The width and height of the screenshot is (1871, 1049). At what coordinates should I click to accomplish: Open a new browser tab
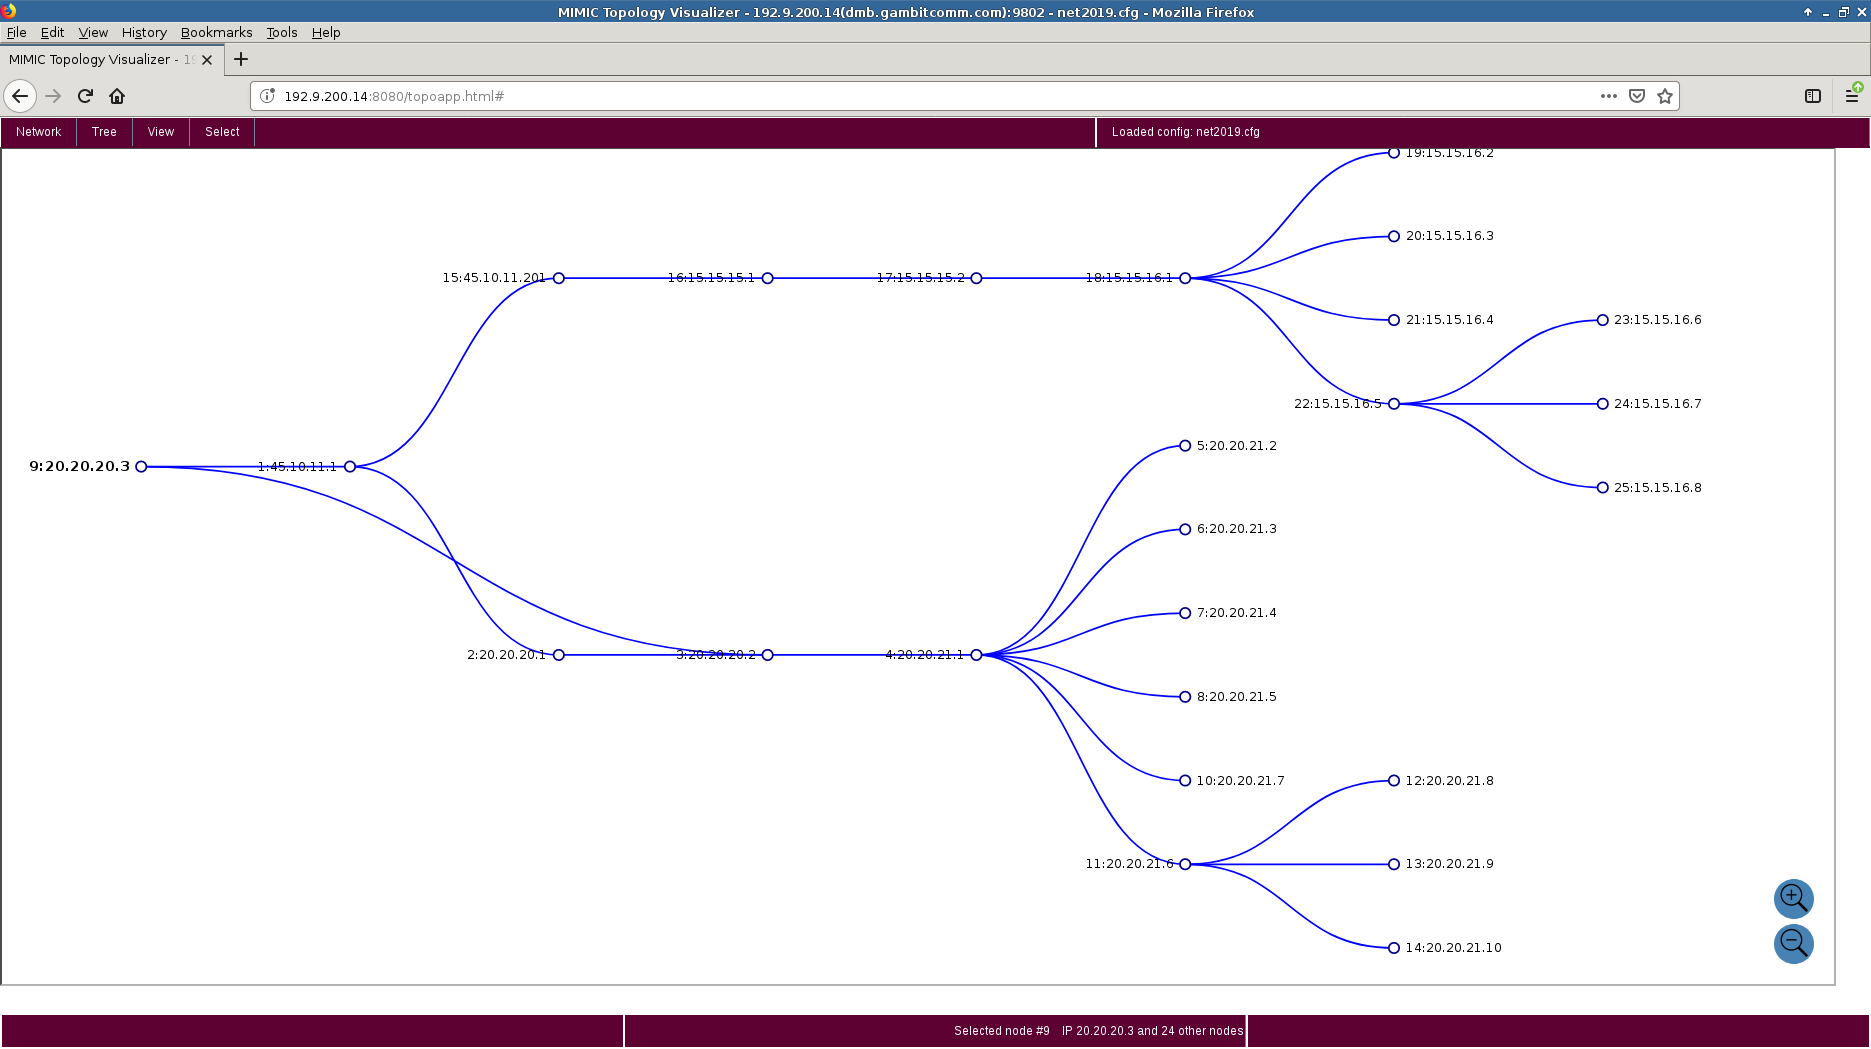point(241,59)
